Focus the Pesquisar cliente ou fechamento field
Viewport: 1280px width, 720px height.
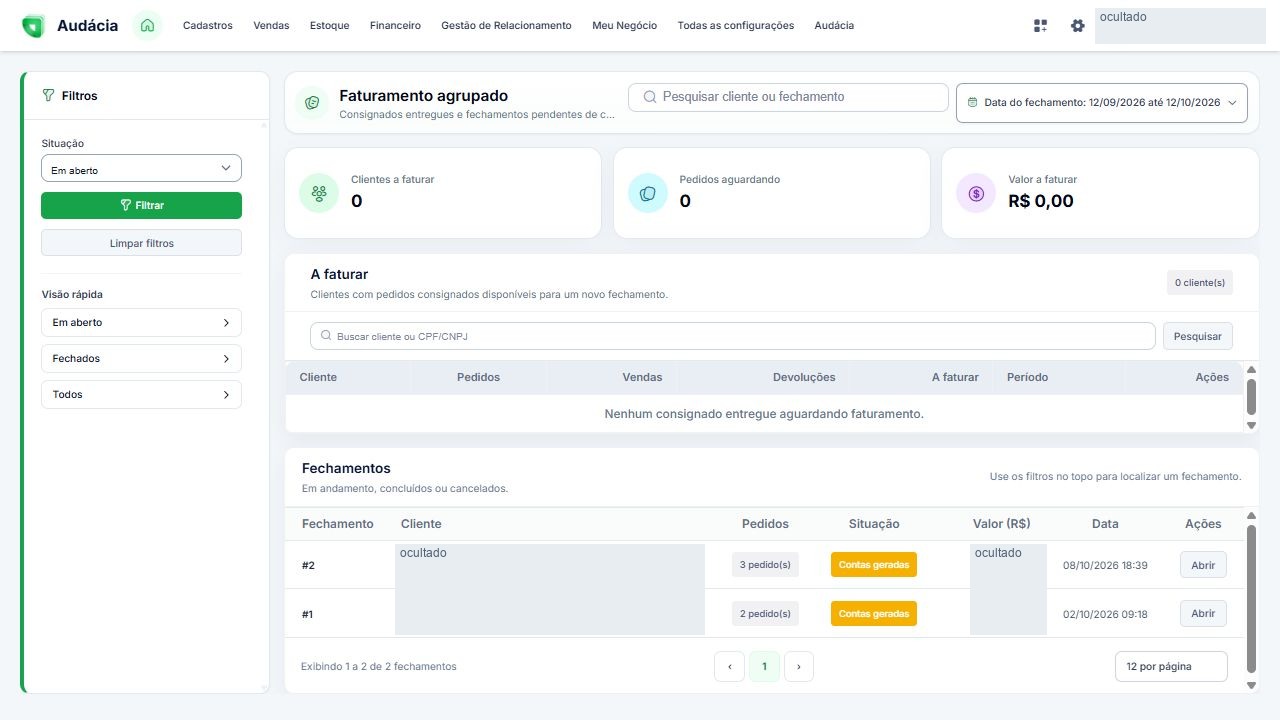[x=788, y=97]
